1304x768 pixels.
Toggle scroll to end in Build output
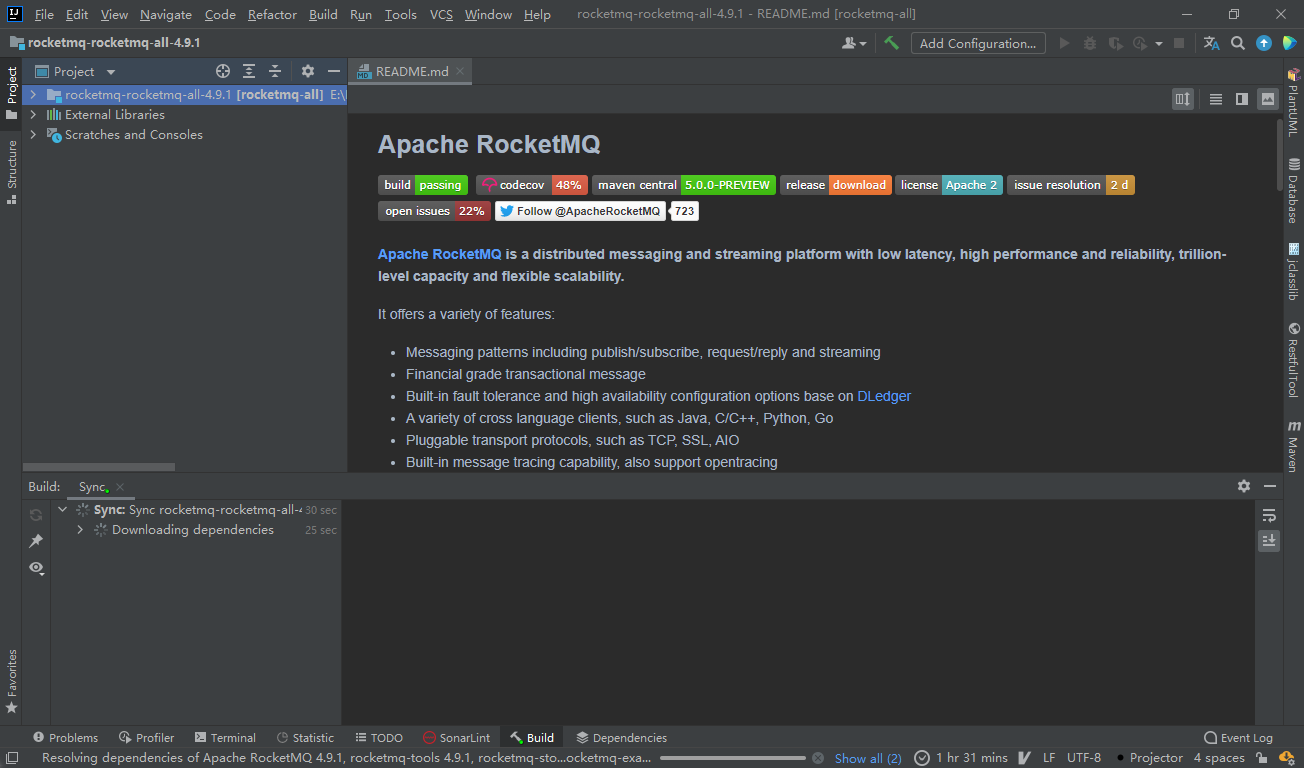(1269, 540)
